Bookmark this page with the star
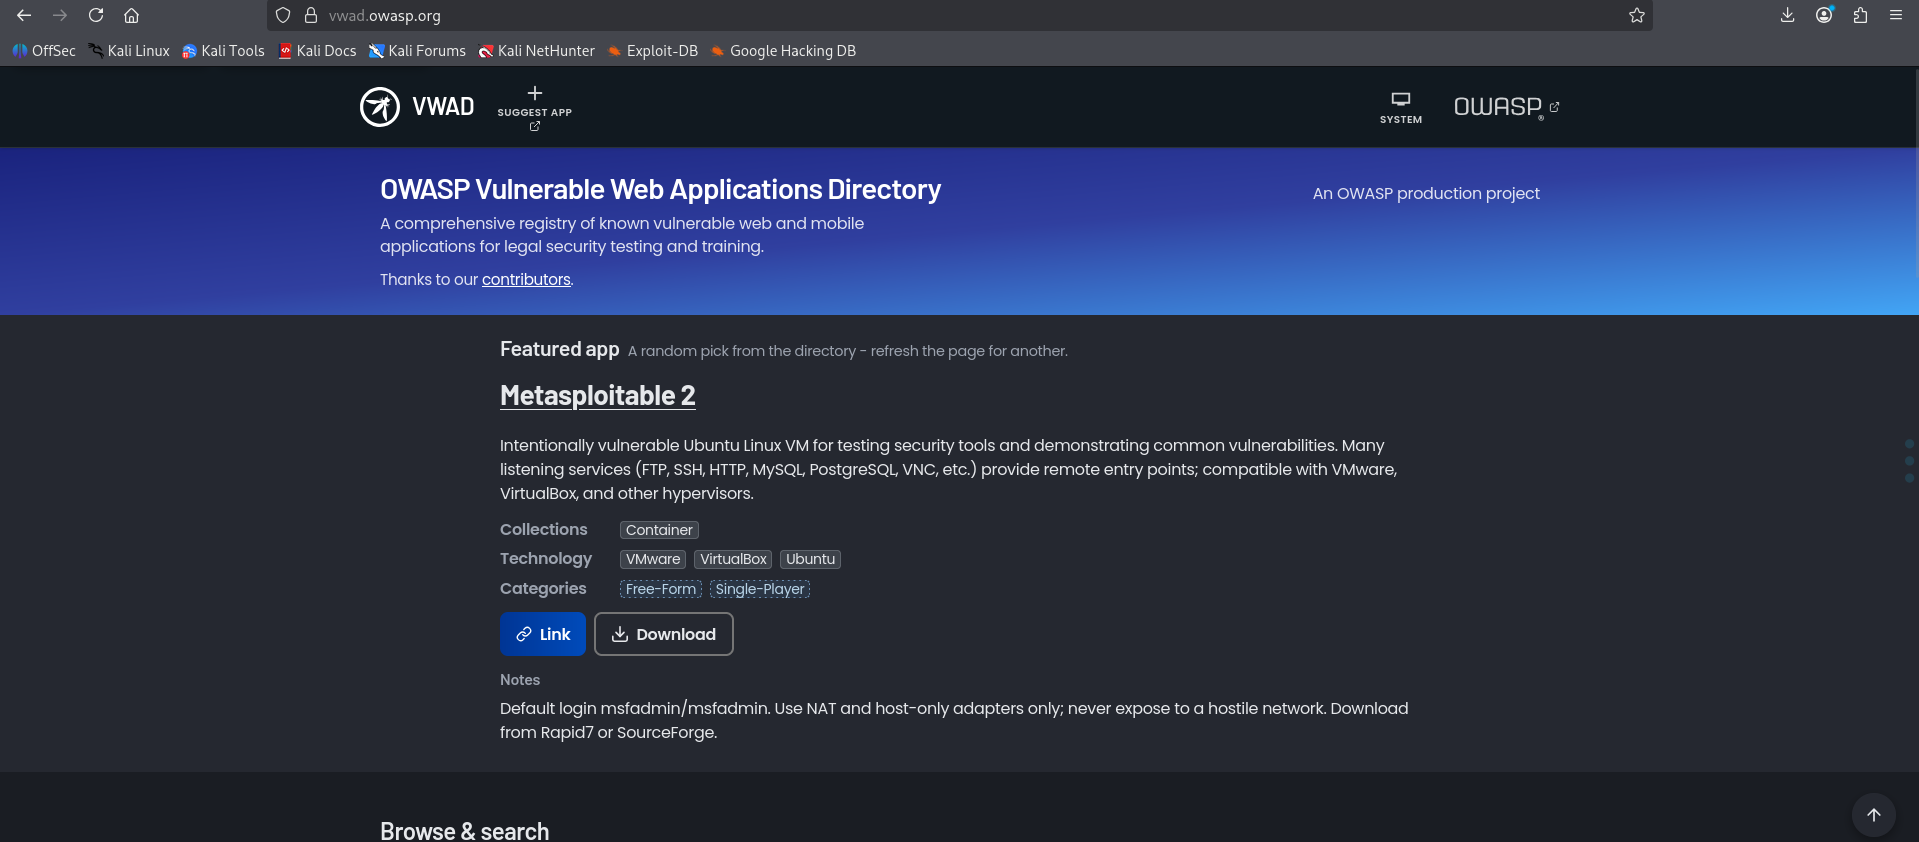1919x842 pixels. point(1637,15)
